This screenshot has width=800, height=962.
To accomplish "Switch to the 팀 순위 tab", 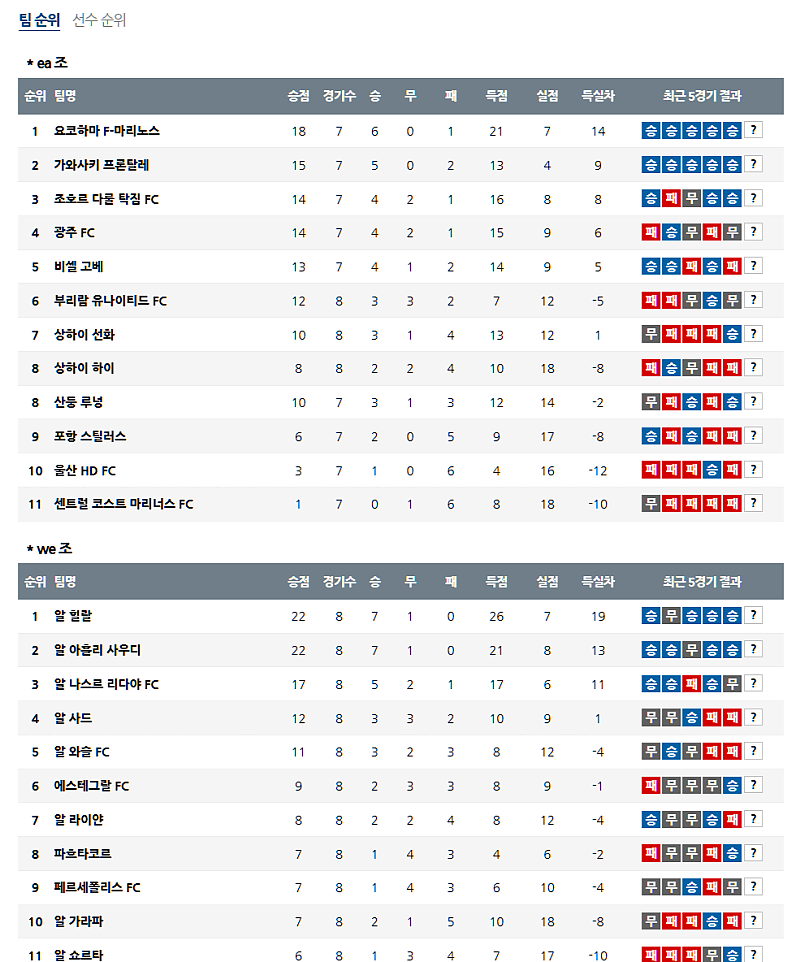I will (x=39, y=20).
